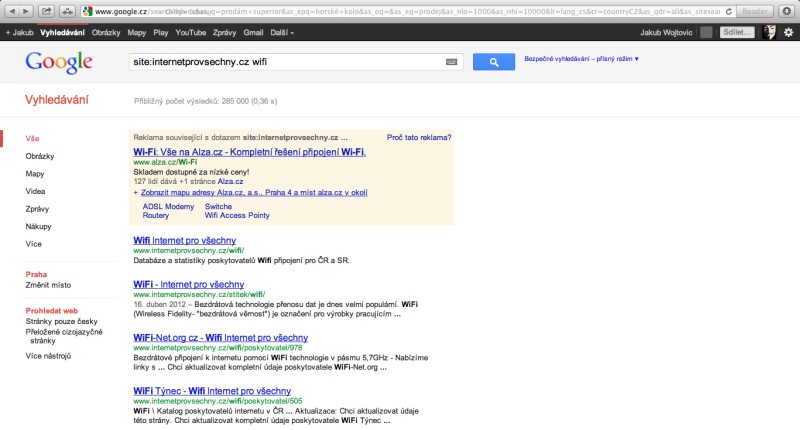Open the ADSL Modemy ad sitelink
Image resolution: width=800 pixels, height=430 pixels.
click(x=168, y=207)
